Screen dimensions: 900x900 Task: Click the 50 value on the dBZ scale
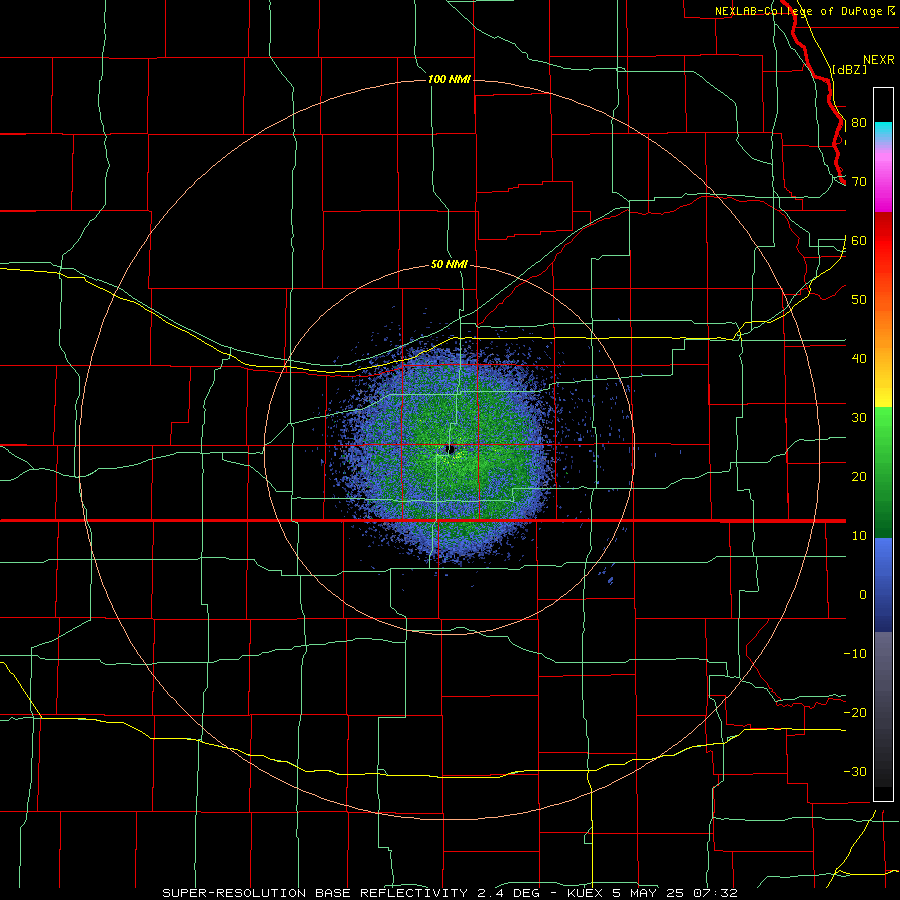(x=859, y=300)
